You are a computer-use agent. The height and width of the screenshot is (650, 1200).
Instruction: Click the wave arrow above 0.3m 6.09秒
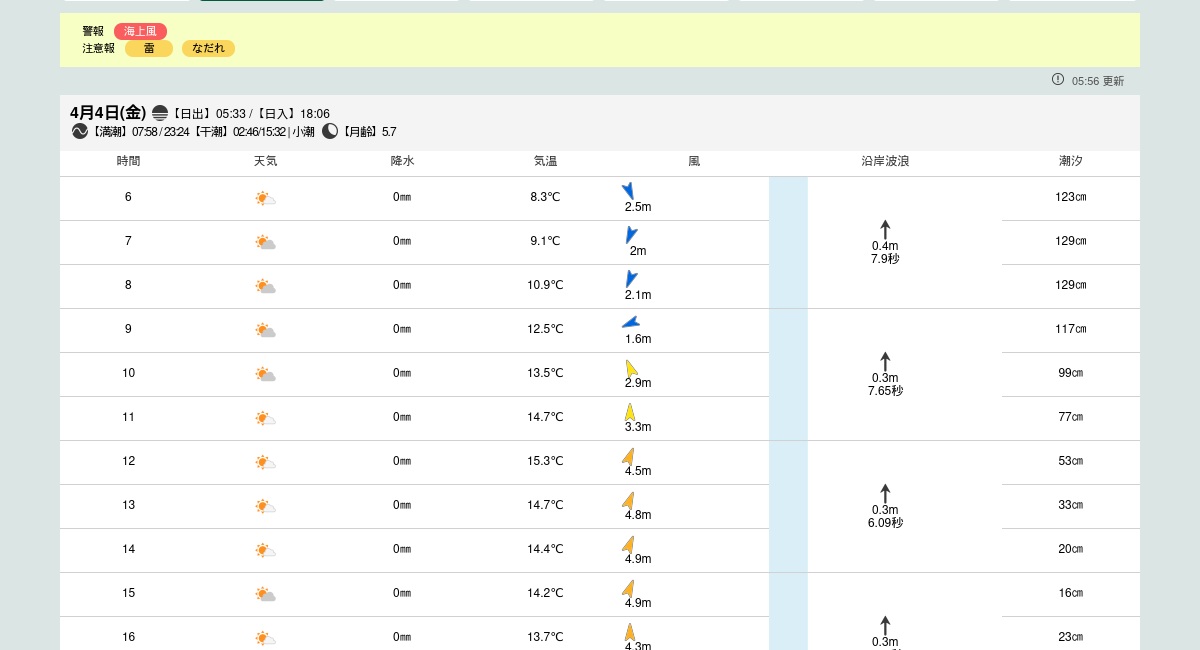click(x=885, y=493)
